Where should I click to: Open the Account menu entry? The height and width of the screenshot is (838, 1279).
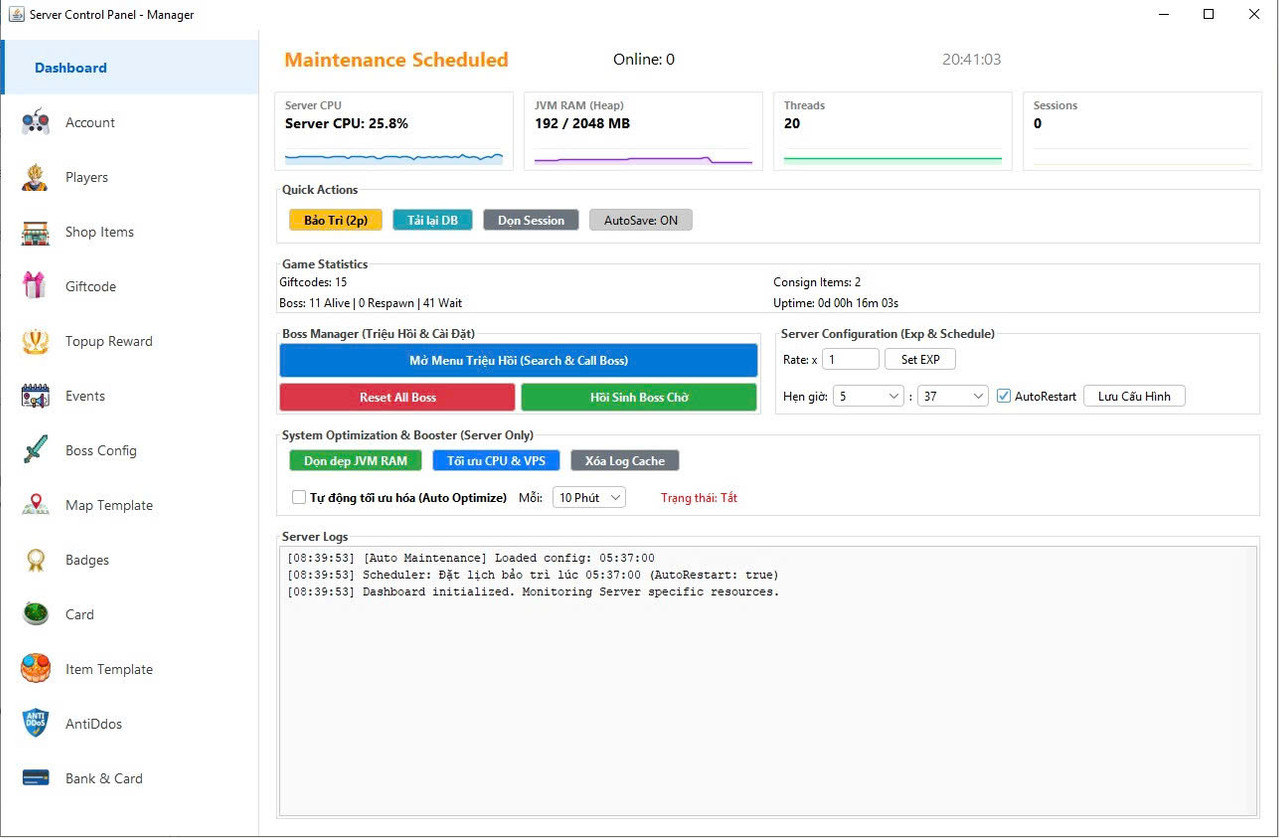[130, 122]
